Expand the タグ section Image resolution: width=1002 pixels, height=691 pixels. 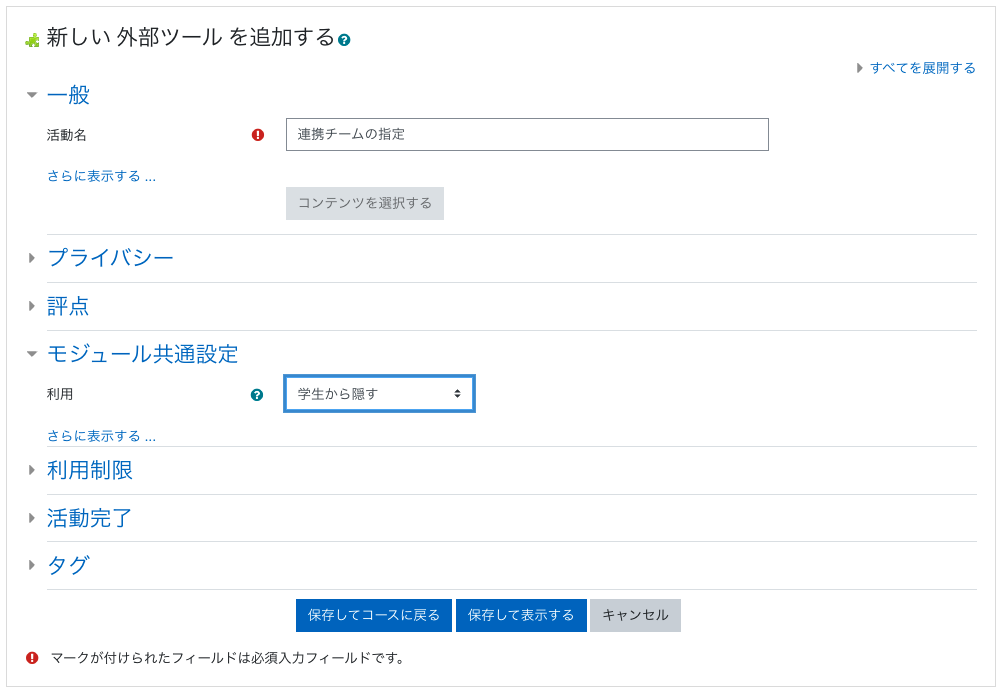point(68,566)
